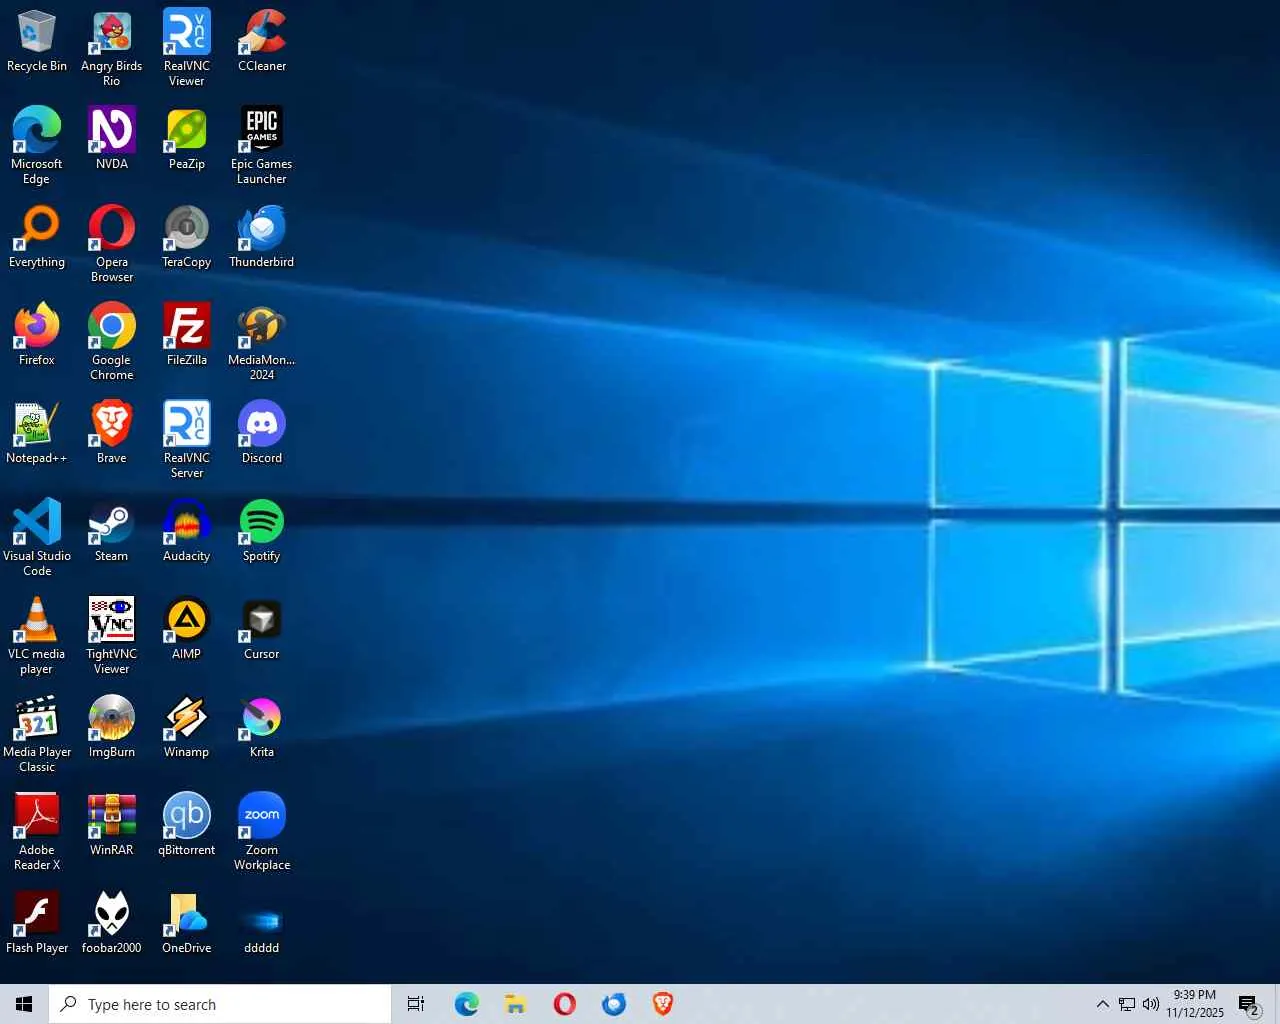Select the RealVNC Server shortcut
The height and width of the screenshot is (1024, 1280).
coord(187,440)
